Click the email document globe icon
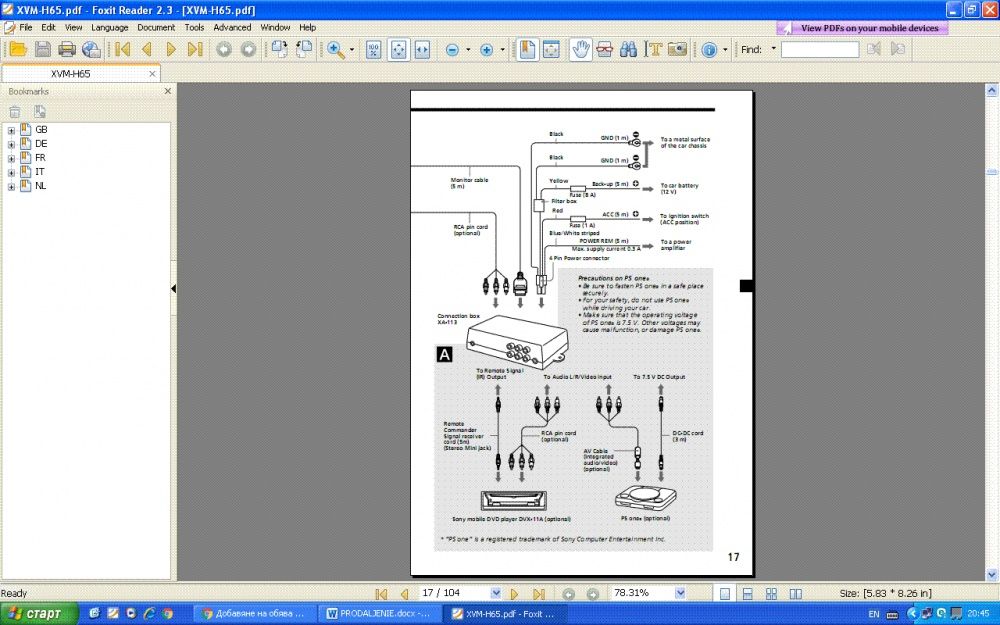 (x=91, y=49)
